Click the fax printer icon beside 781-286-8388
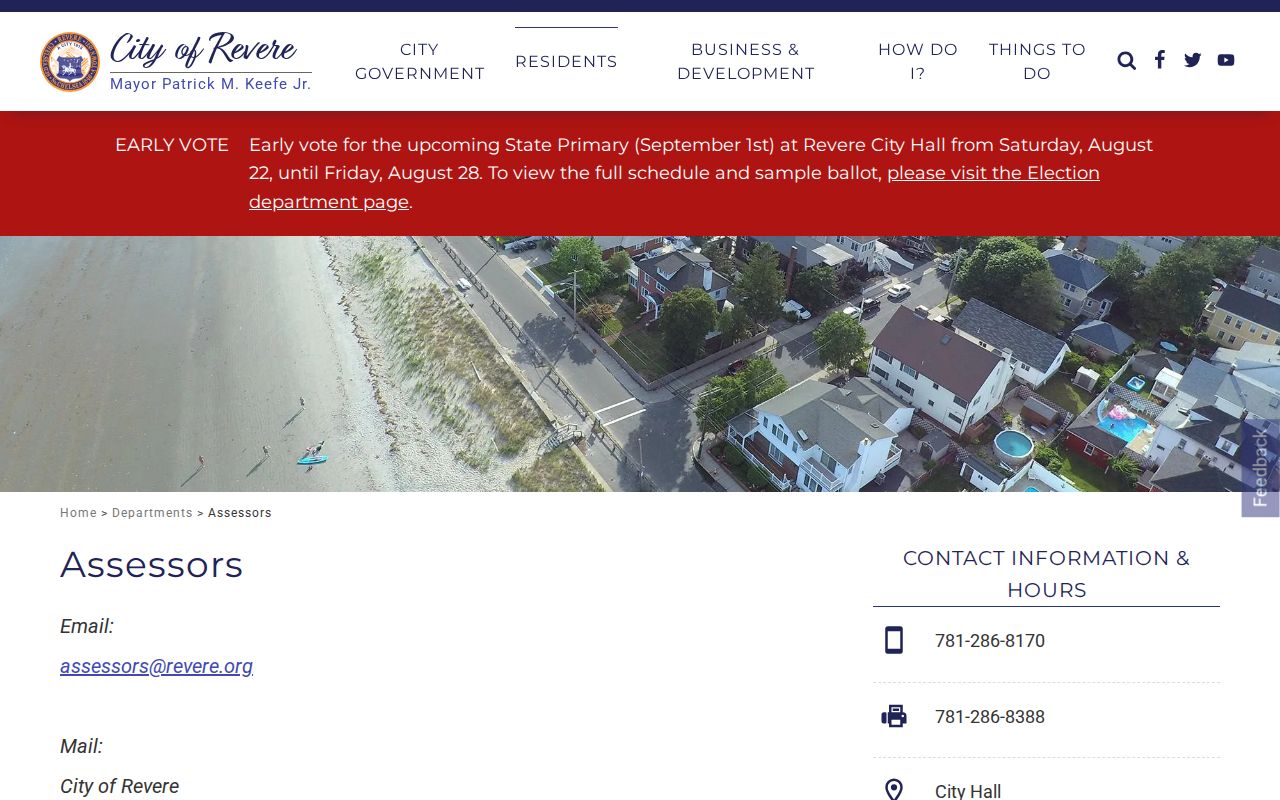 point(894,716)
